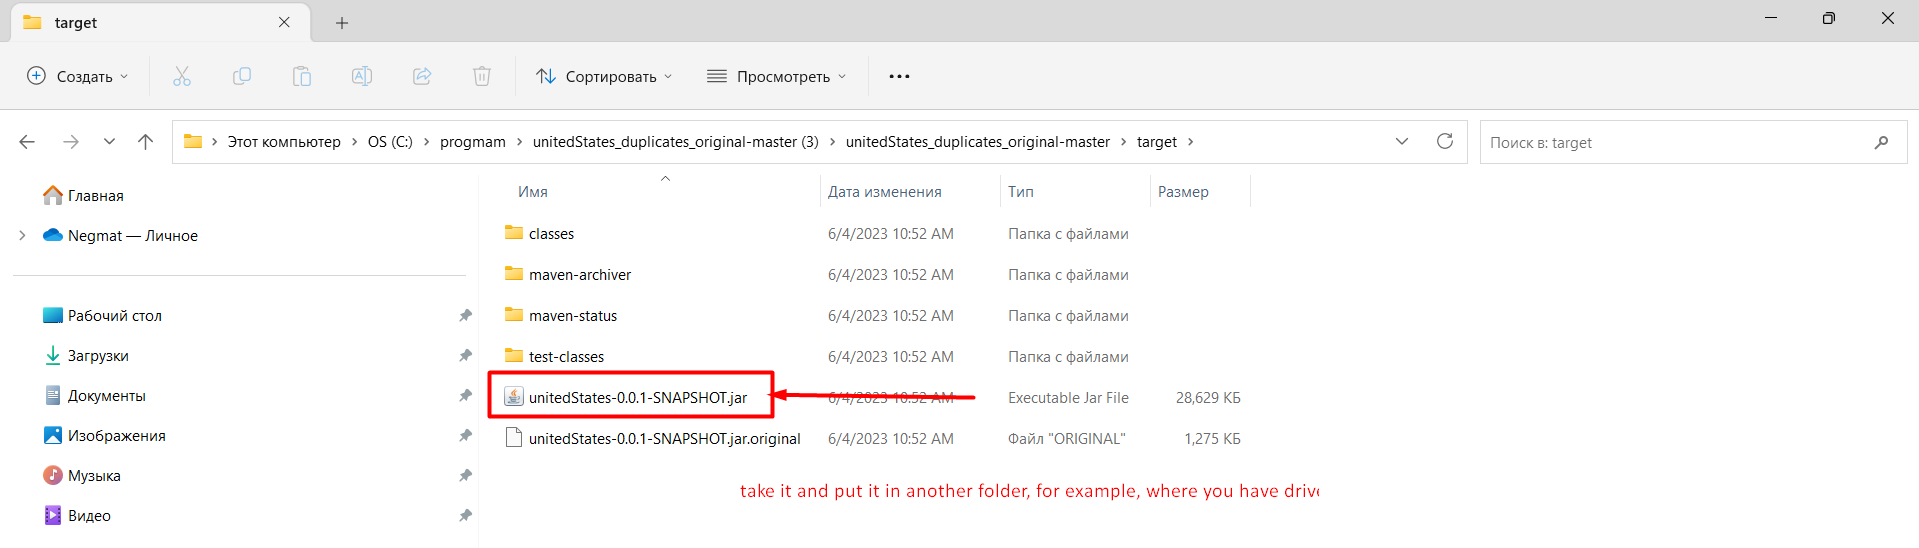The image size is (1919, 548).
Task: Click the Delete trash bin icon
Action: (x=482, y=76)
